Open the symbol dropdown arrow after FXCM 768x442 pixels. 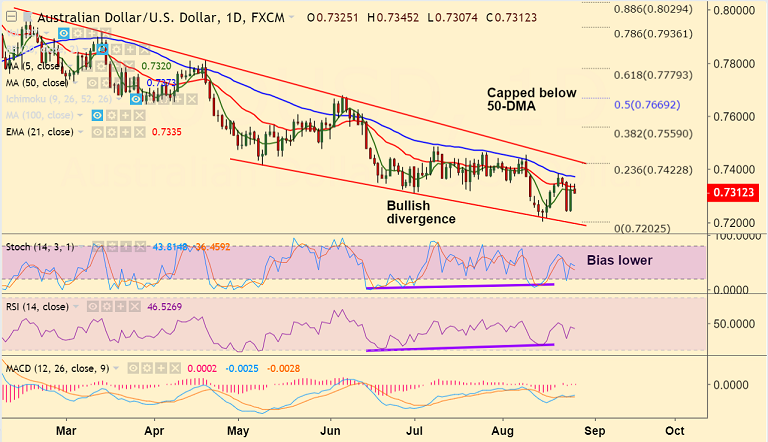coord(291,18)
